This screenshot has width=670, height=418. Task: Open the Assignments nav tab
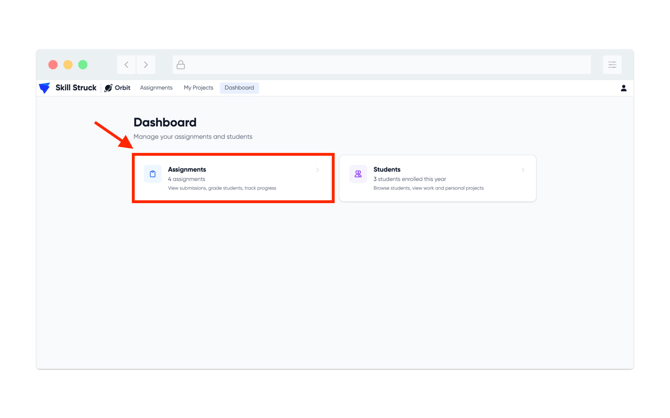coord(156,88)
